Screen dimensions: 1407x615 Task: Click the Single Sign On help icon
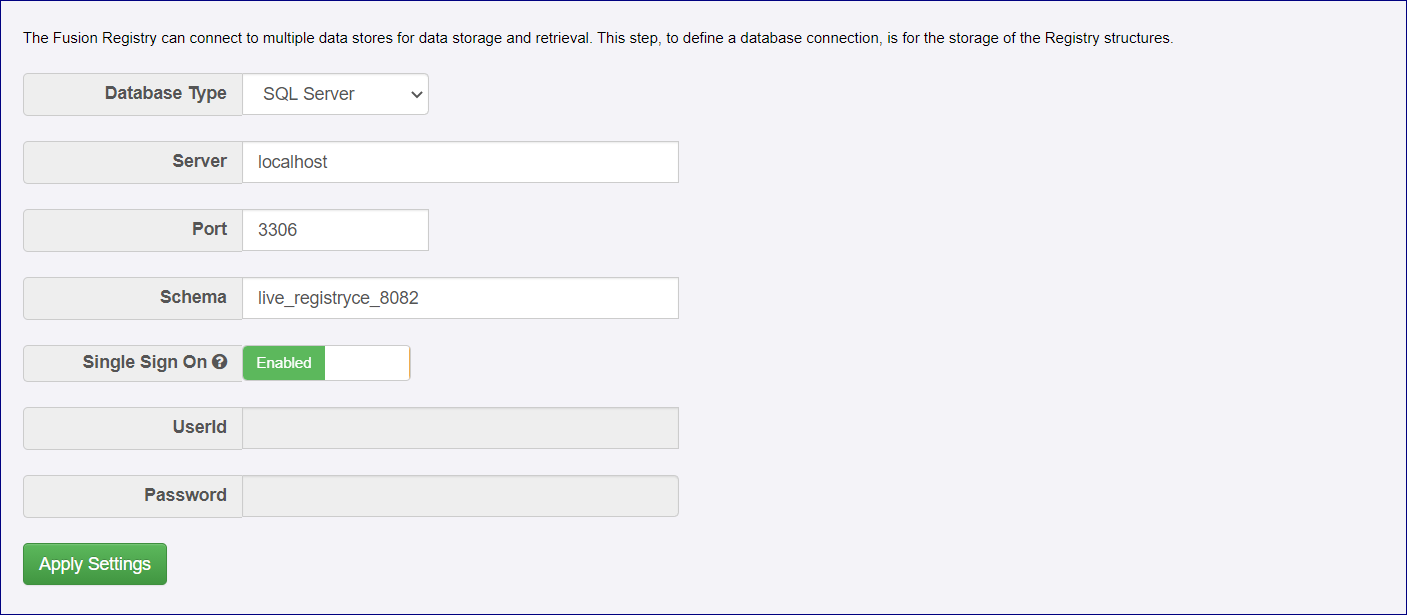(220, 363)
